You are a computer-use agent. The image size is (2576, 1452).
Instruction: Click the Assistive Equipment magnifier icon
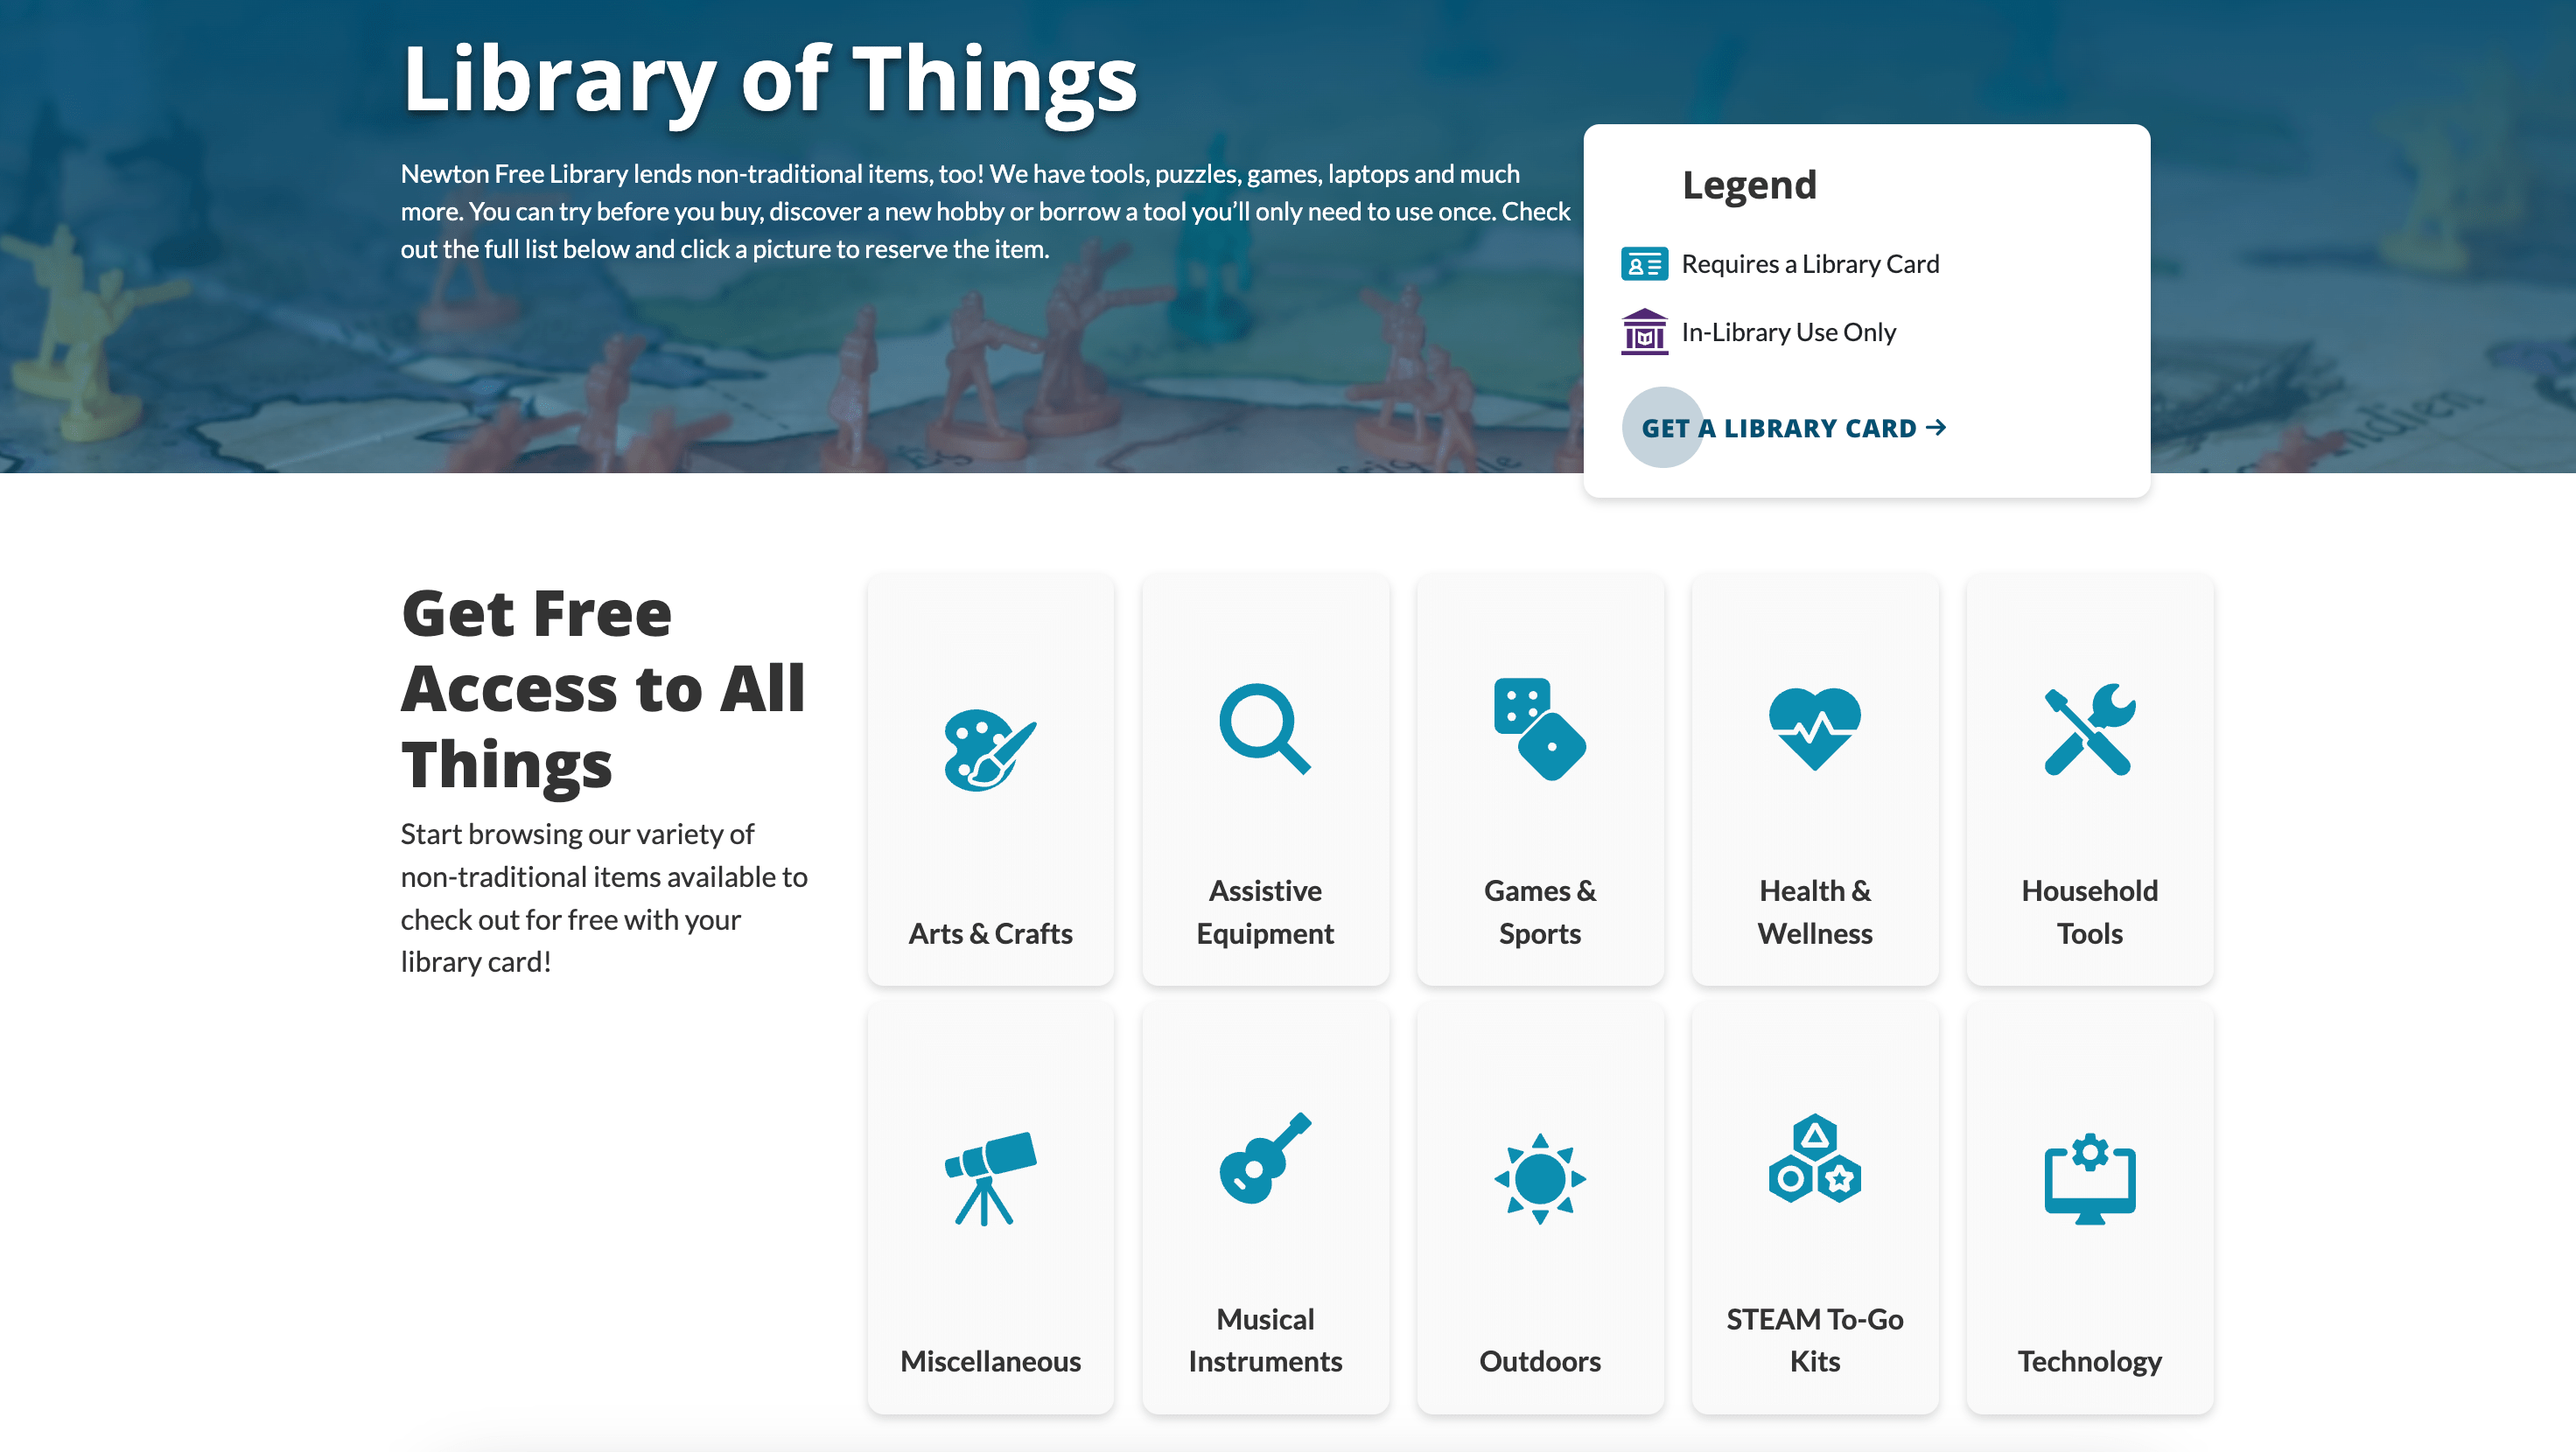[1265, 728]
